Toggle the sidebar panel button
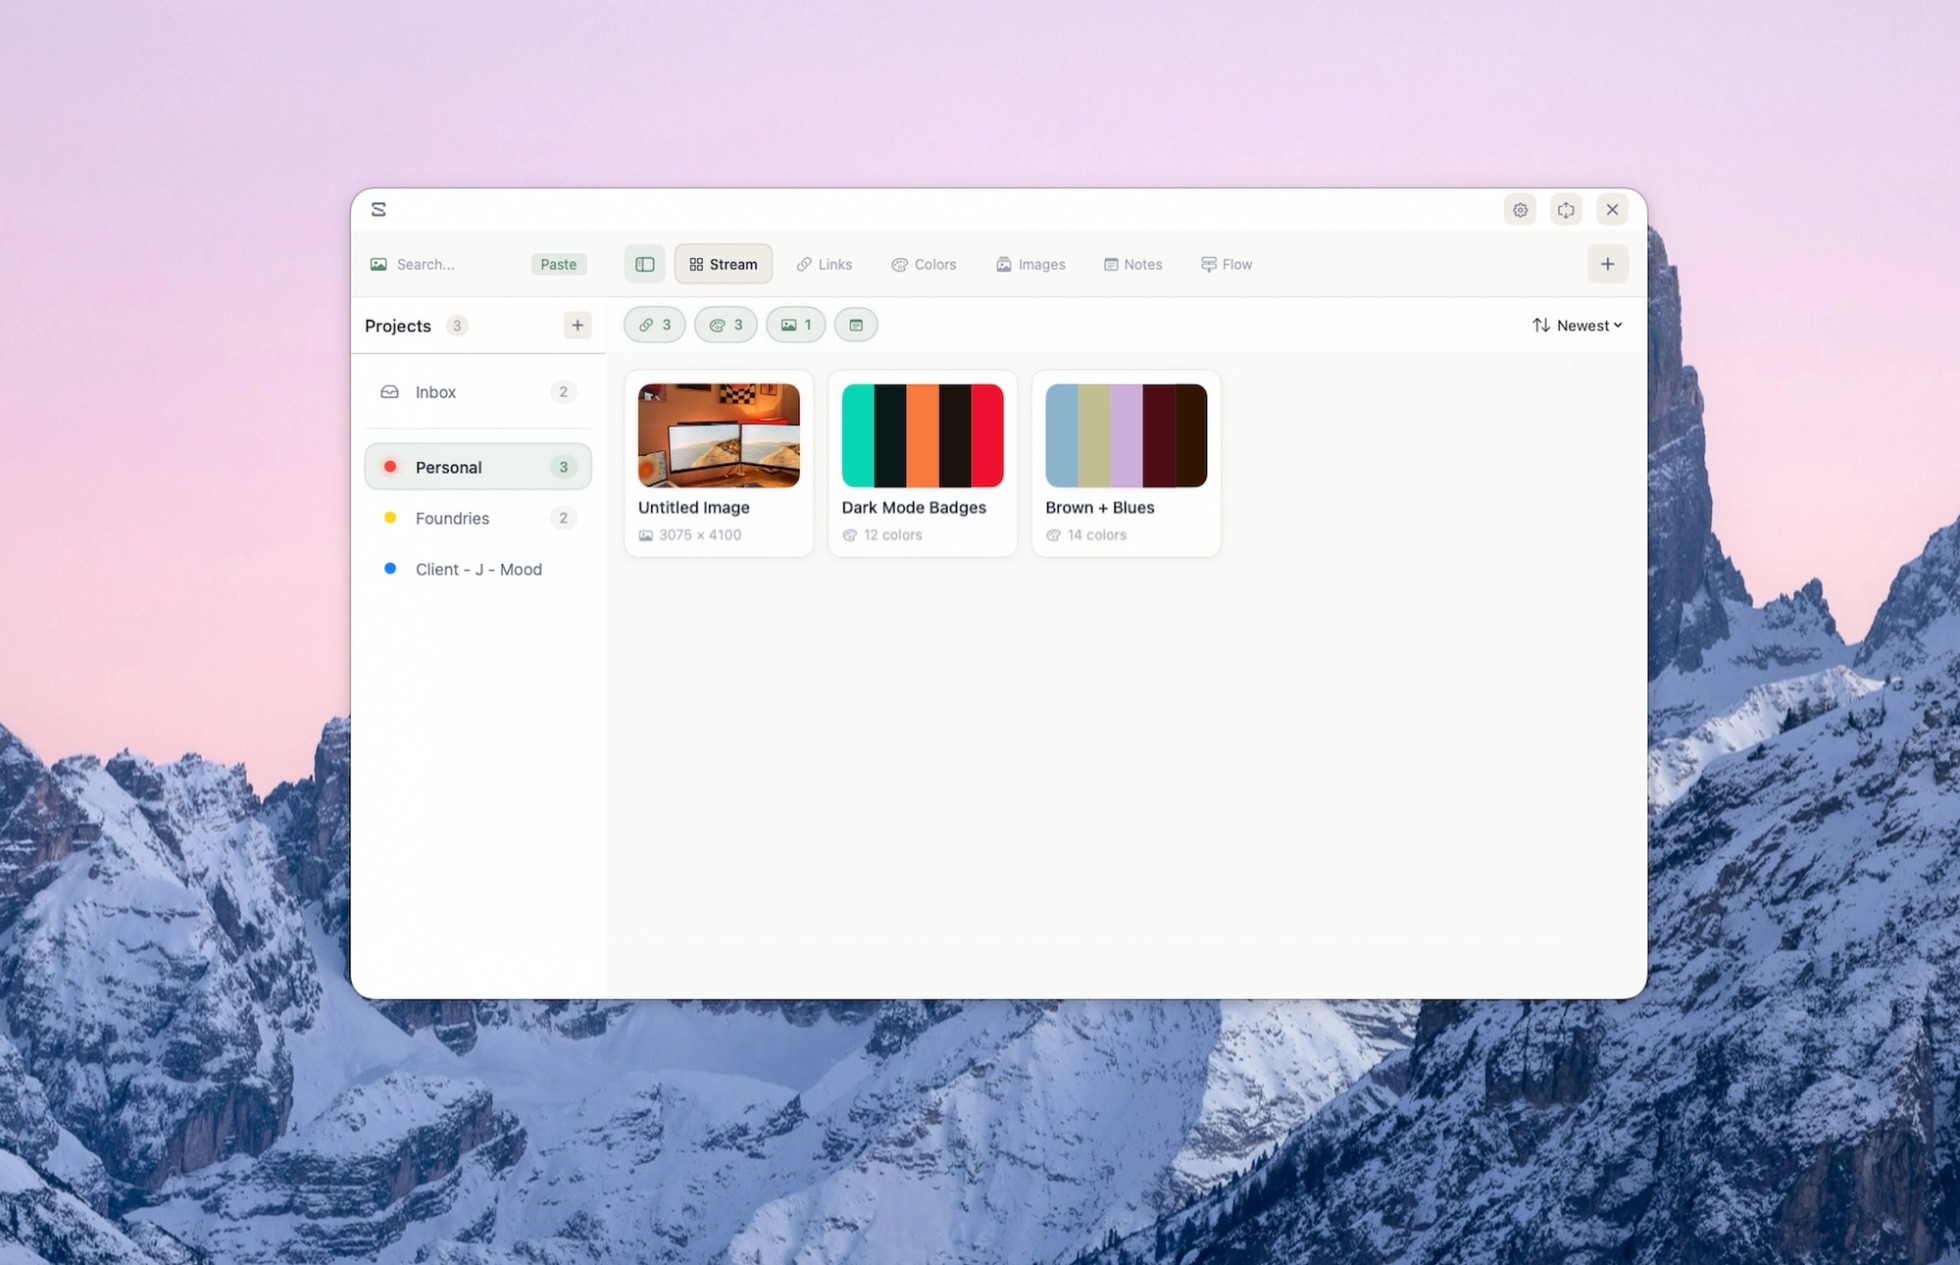1960x1265 pixels. (x=645, y=264)
